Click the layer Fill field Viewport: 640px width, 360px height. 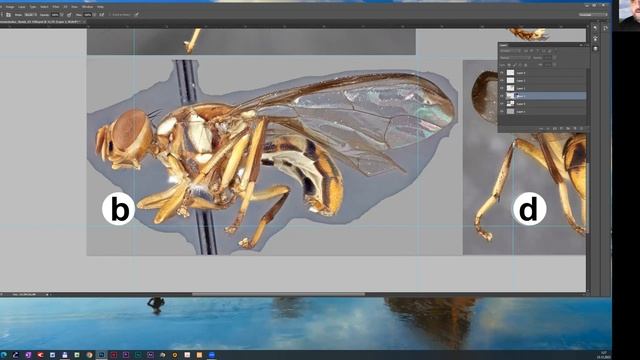pos(548,65)
